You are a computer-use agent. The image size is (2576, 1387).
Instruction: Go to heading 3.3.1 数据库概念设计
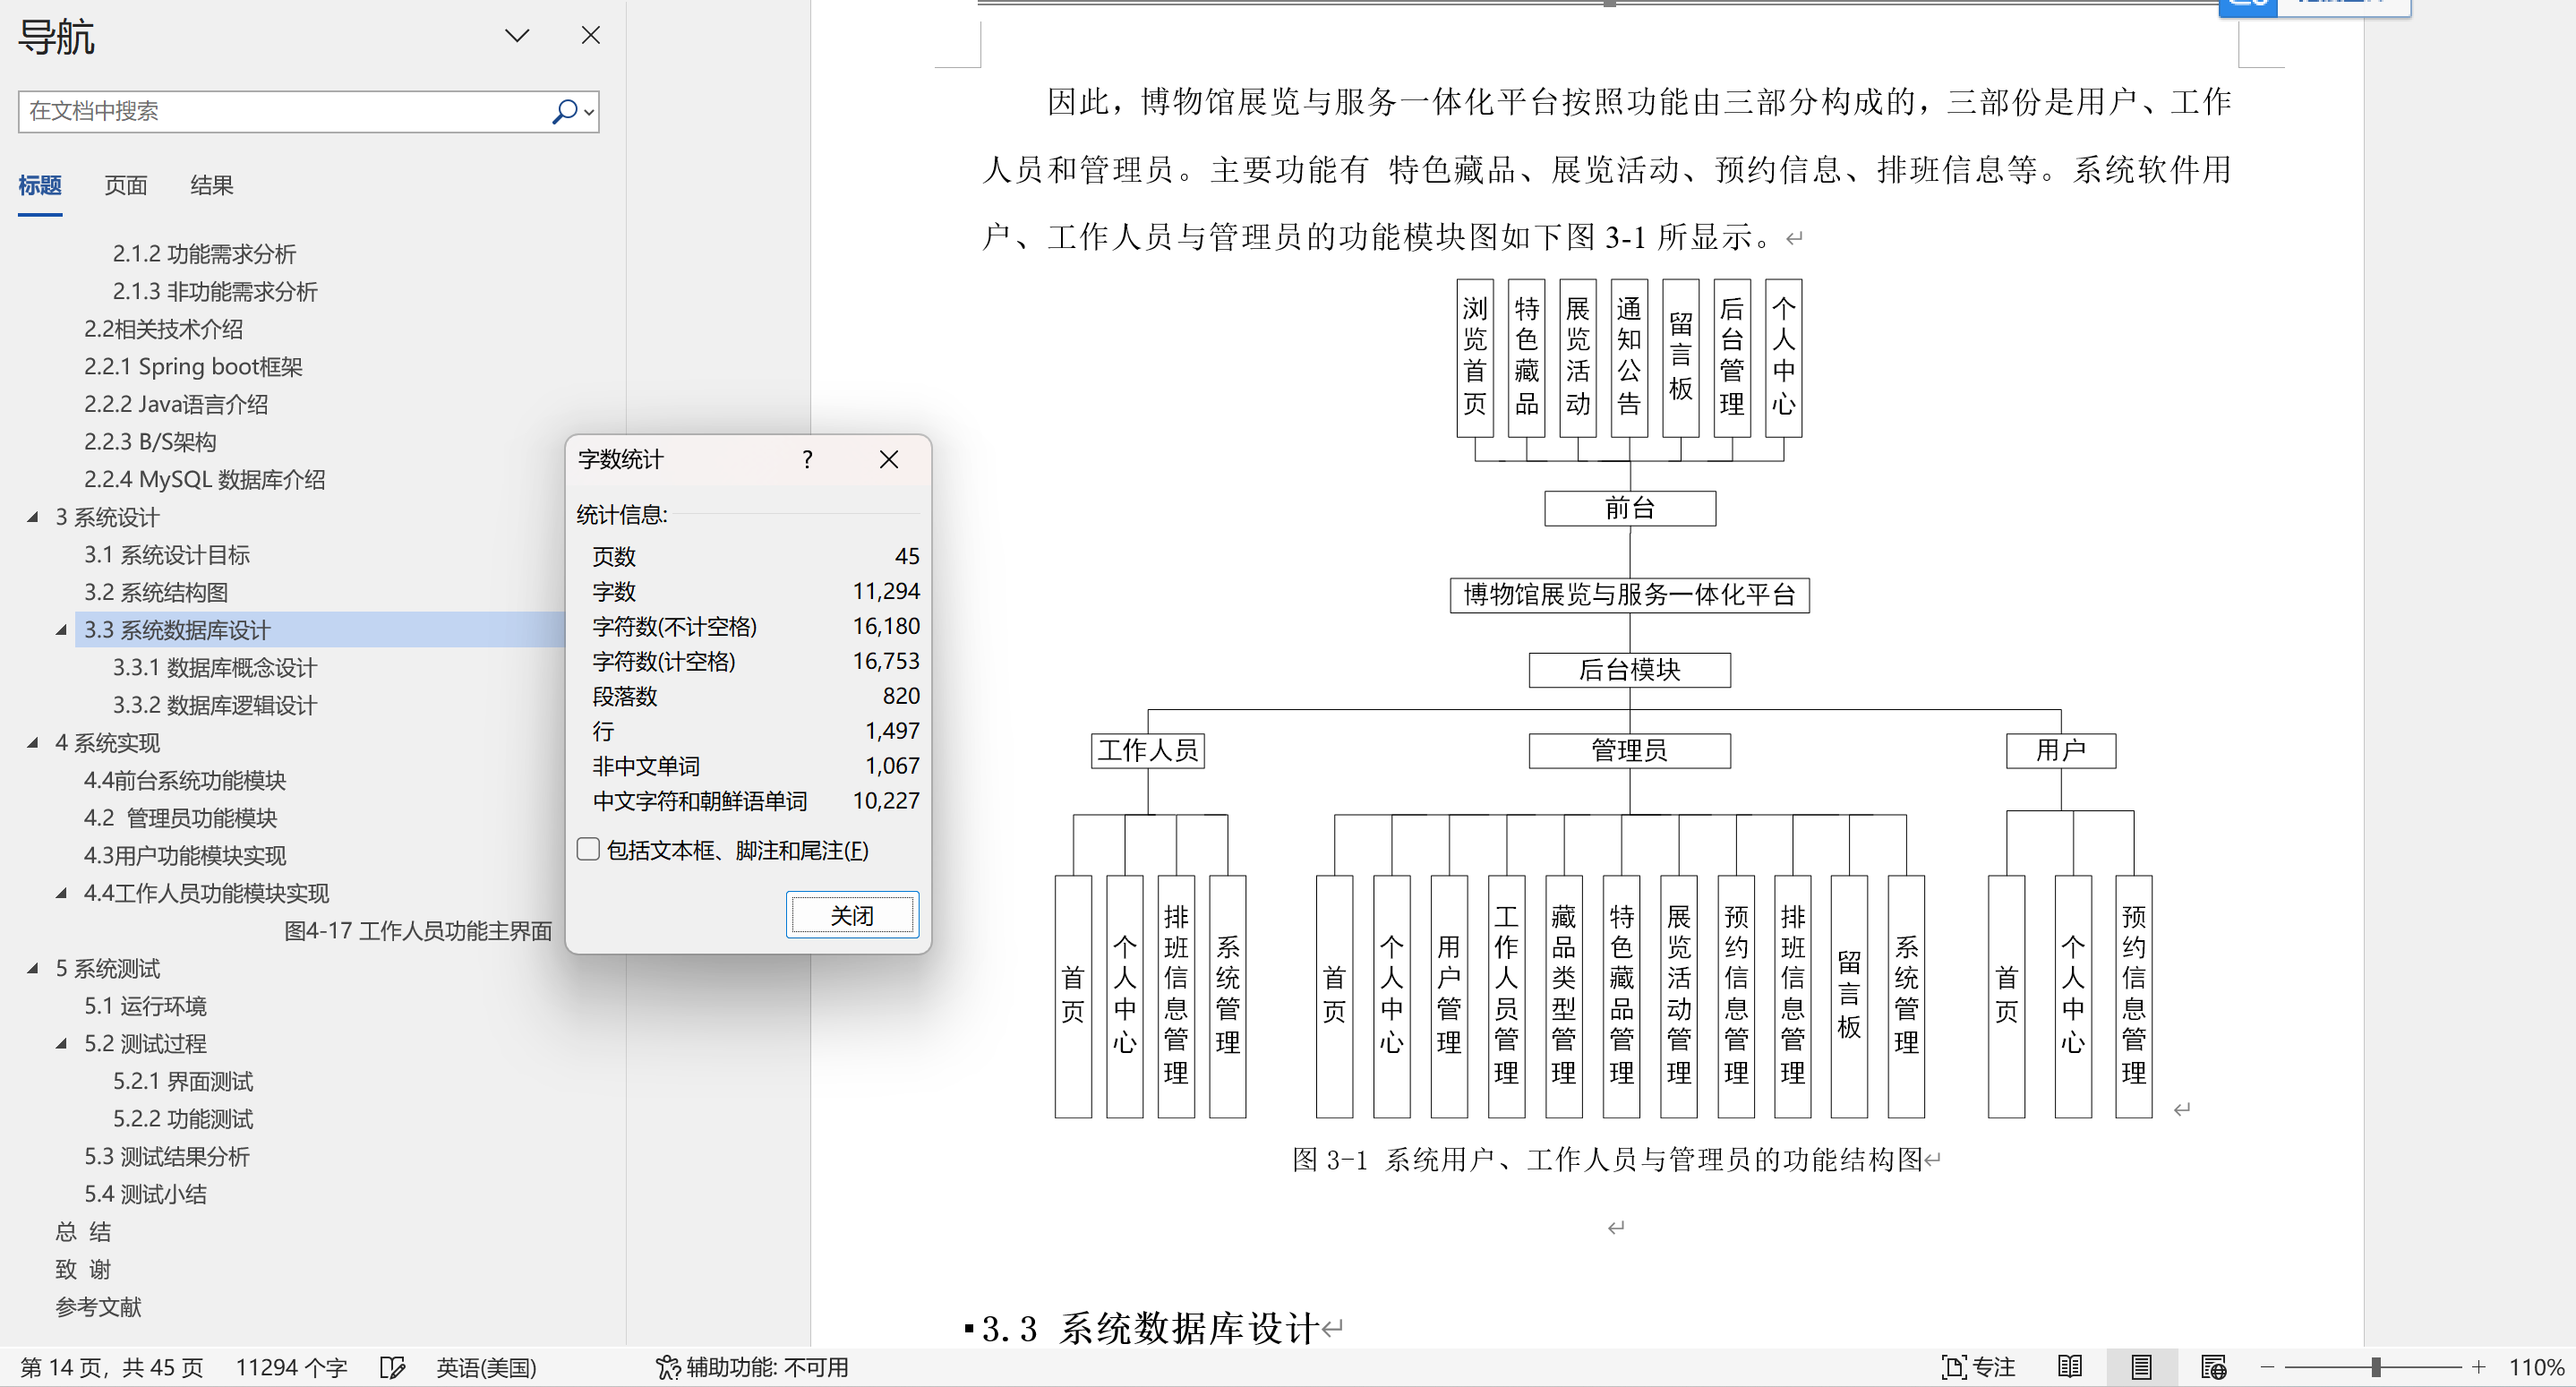215,668
